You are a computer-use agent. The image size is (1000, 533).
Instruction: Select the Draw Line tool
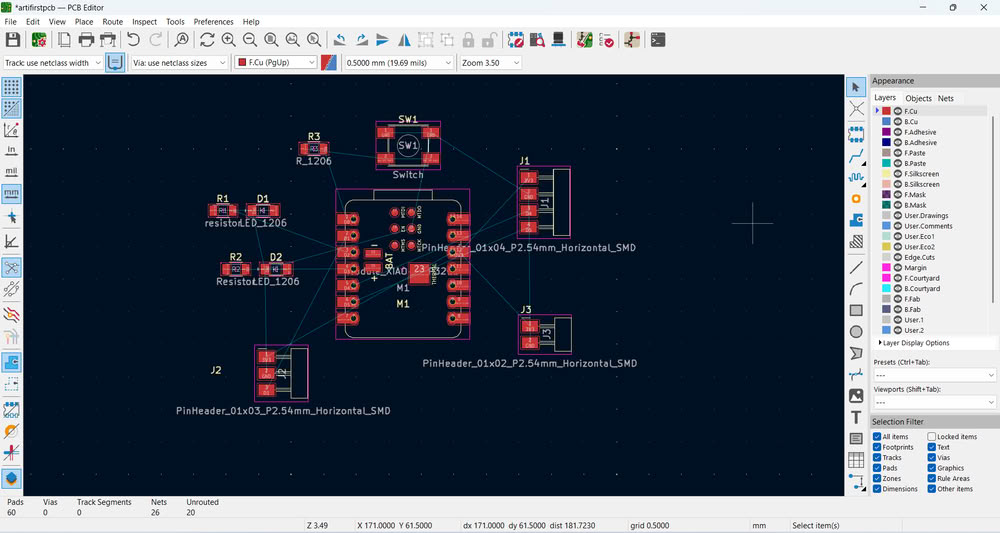click(x=856, y=267)
